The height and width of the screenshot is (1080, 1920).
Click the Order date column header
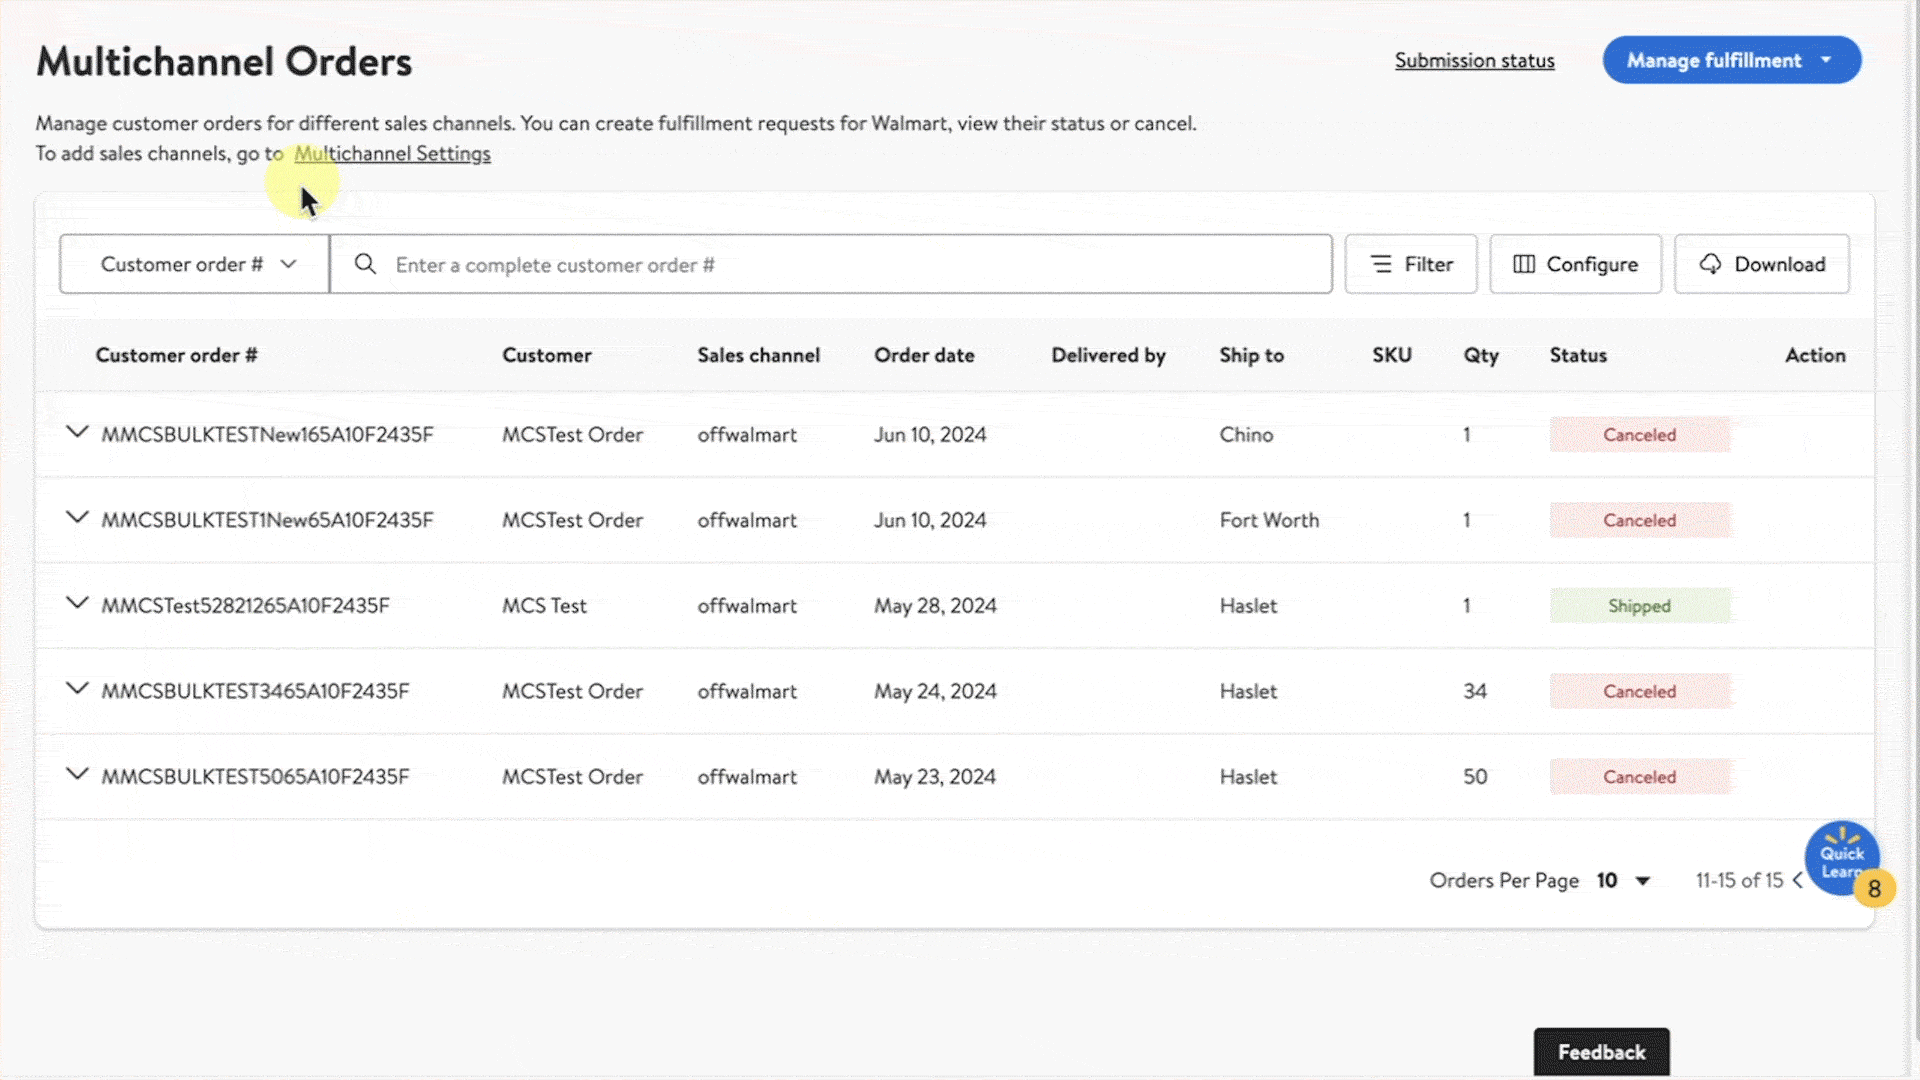[x=923, y=355]
